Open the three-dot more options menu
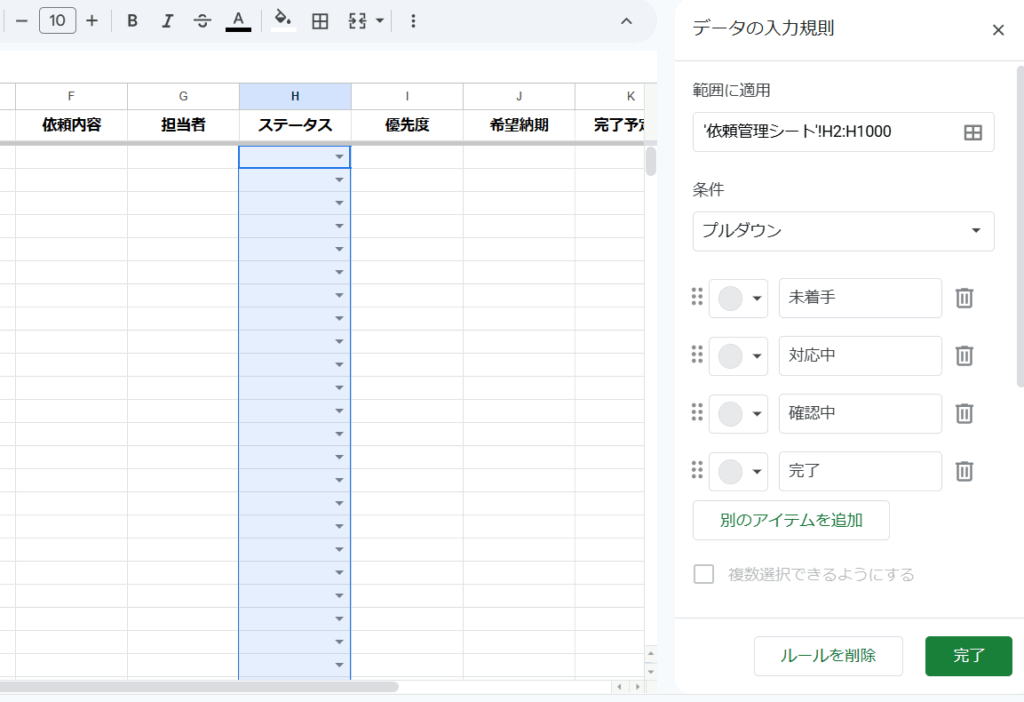This screenshot has width=1024, height=702. pos(414,21)
